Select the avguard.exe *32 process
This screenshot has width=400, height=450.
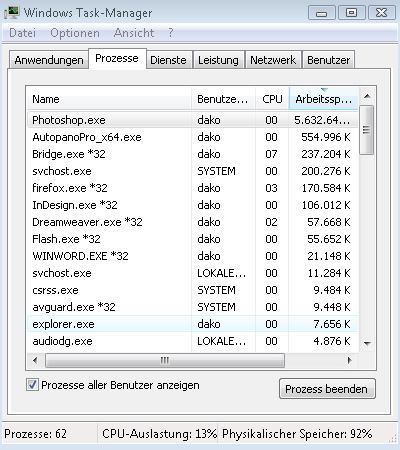pyautogui.click(x=192, y=307)
